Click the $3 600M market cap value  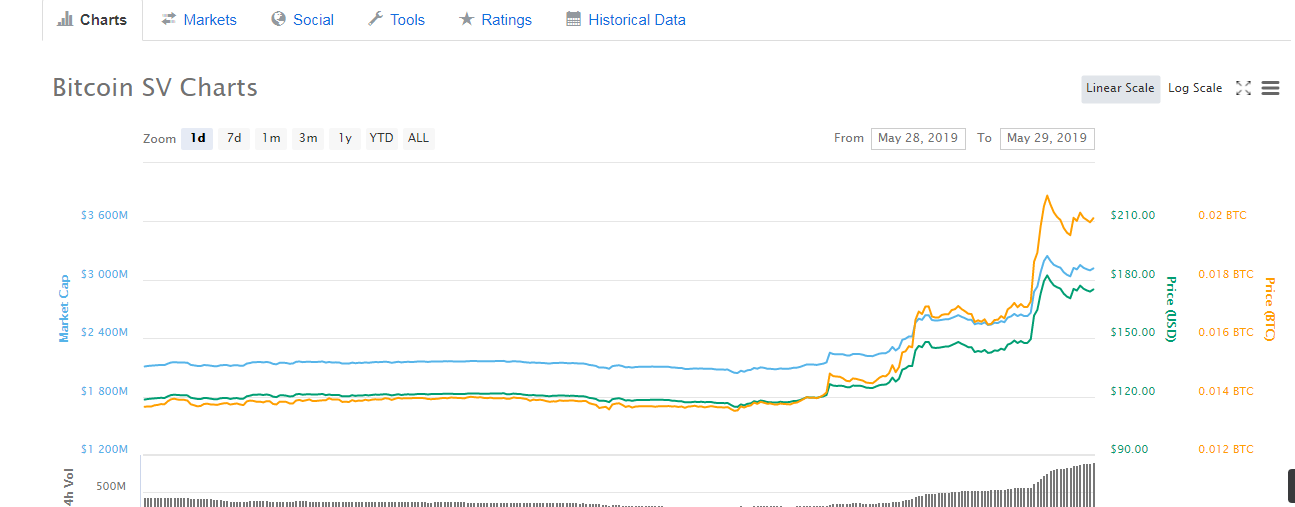click(x=104, y=215)
